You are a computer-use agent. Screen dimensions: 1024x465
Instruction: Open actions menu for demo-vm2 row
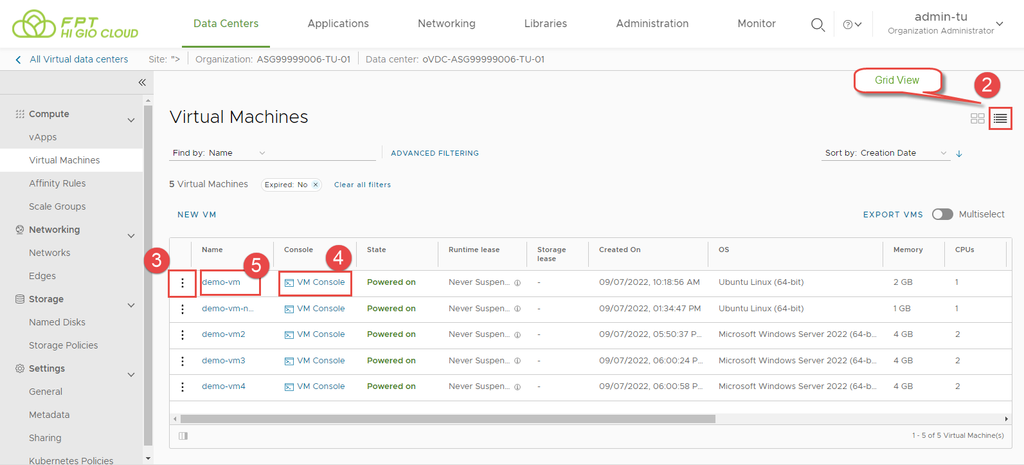pyautogui.click(x=182, y=334)
